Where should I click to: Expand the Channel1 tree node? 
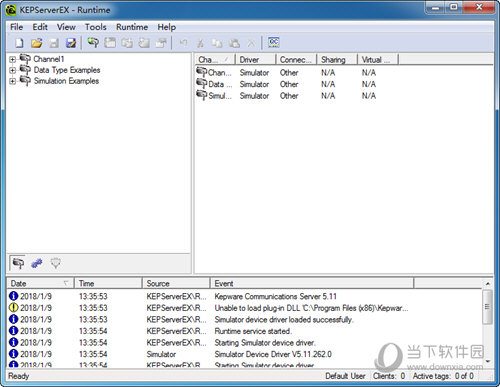[12, 60]
